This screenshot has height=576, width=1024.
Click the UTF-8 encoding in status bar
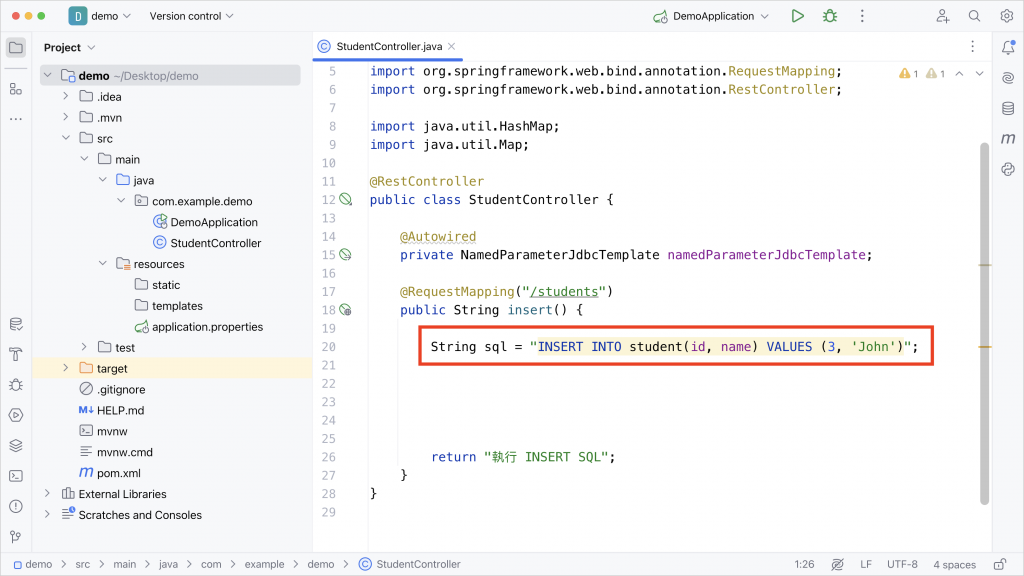[x=902, y=564]
